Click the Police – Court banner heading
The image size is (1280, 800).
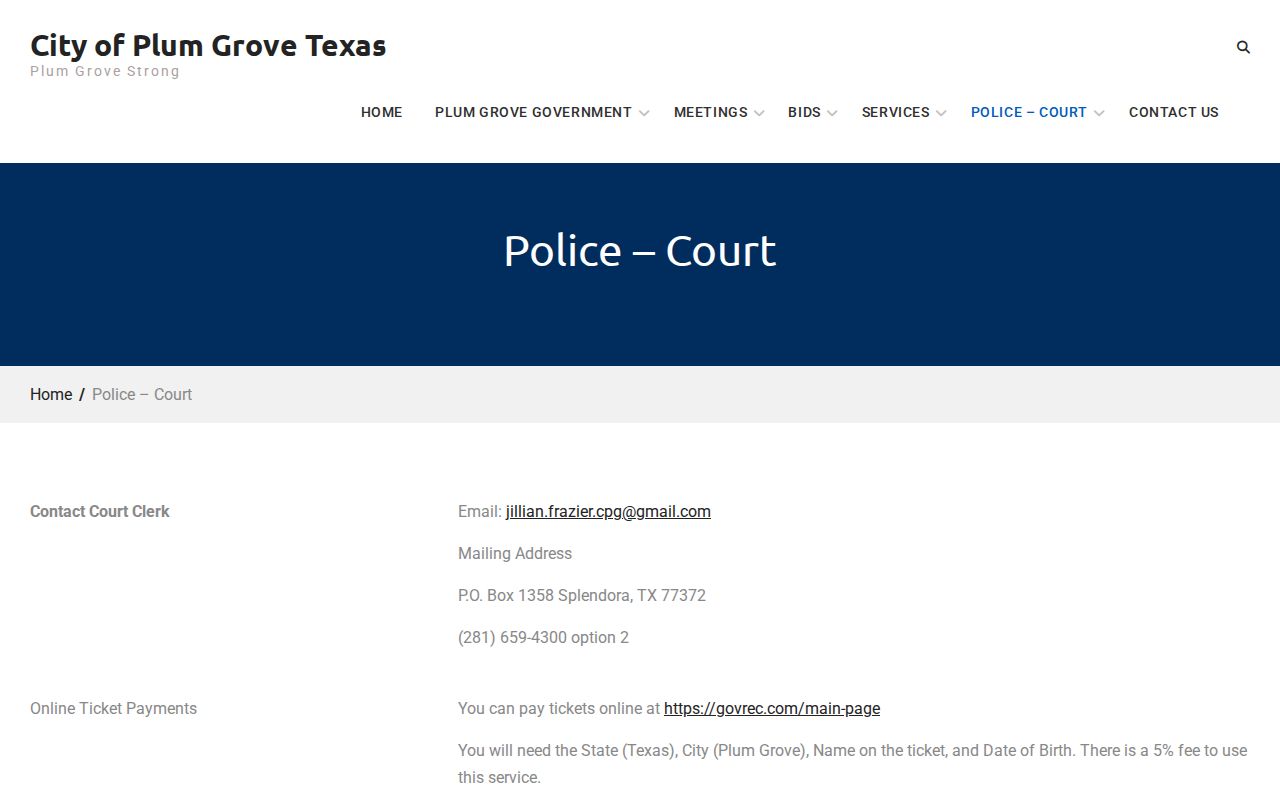pyautogui.click(x=640, y=250)
